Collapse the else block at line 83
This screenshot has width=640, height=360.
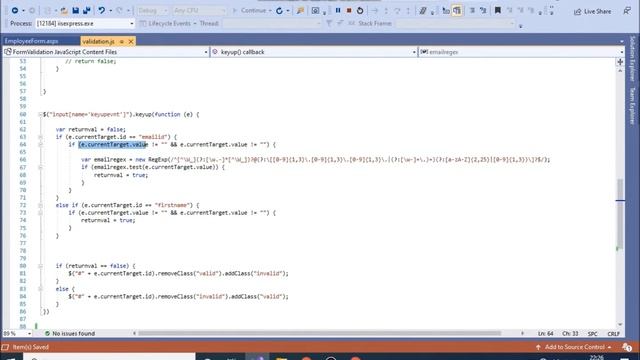[40, 289]
